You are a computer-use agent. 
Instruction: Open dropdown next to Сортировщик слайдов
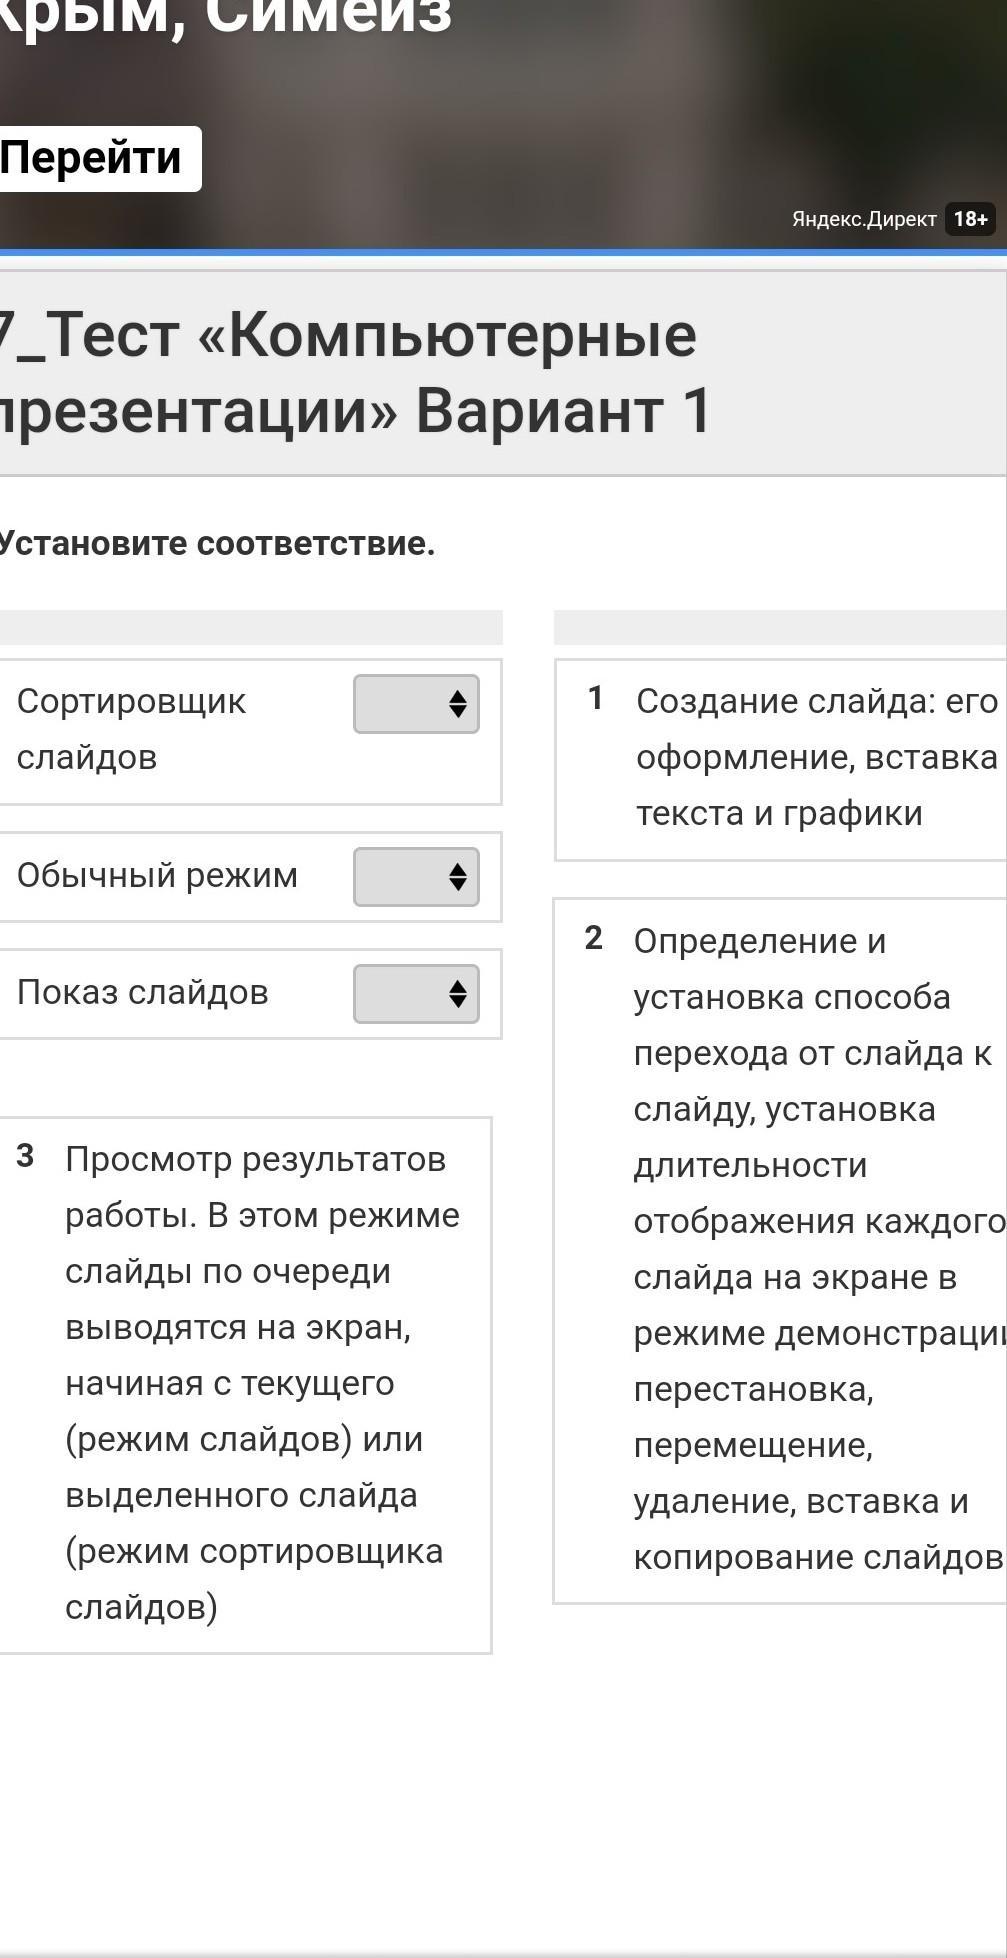pos(416,704)
